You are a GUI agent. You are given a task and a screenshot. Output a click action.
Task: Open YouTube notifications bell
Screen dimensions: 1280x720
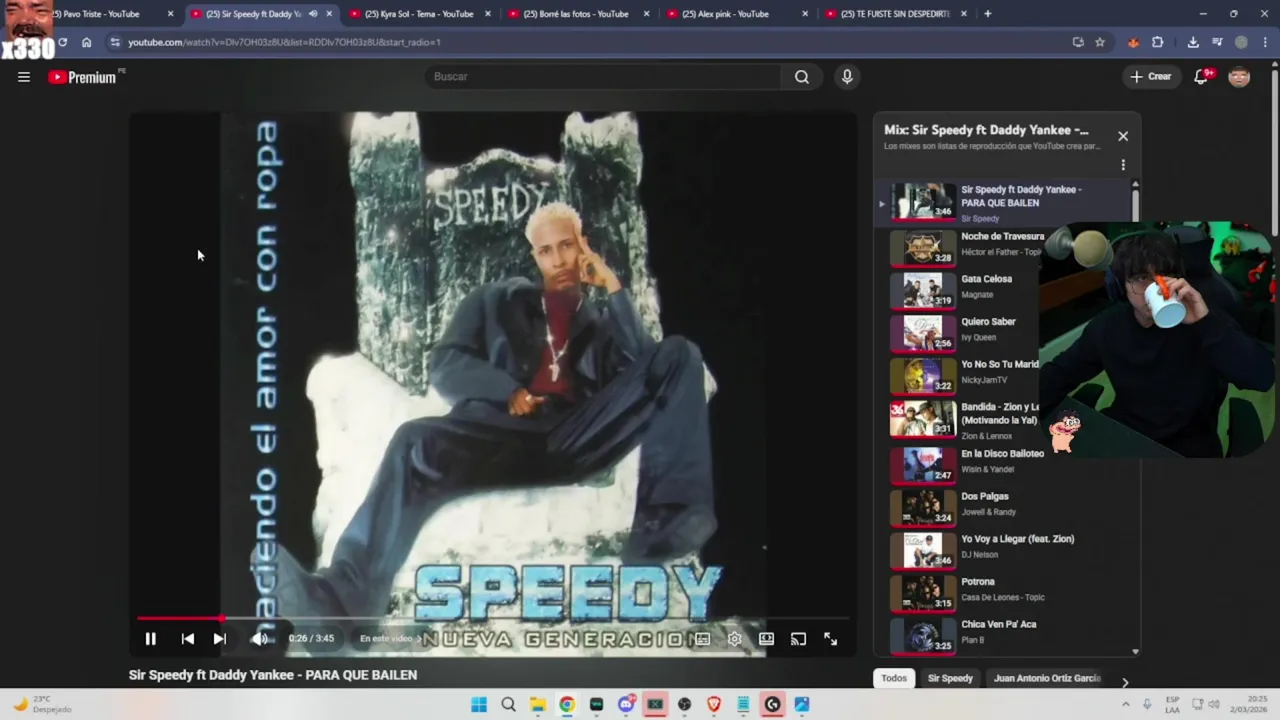pyautogui.click(x=1202, y=77)
